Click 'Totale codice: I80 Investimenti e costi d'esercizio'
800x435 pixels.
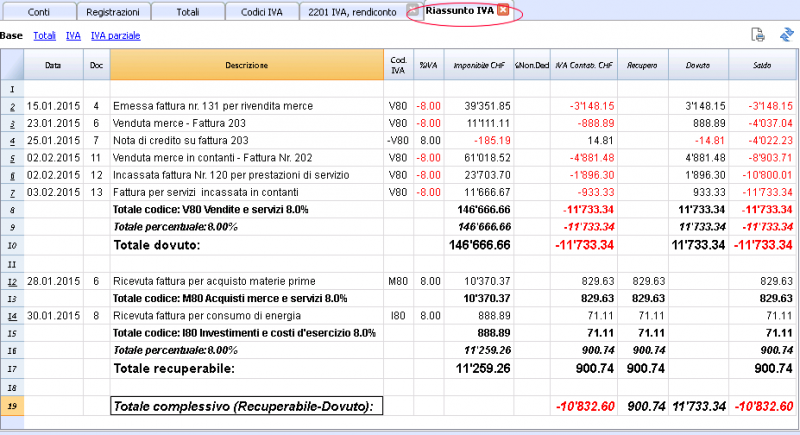(x=244, y=333)
